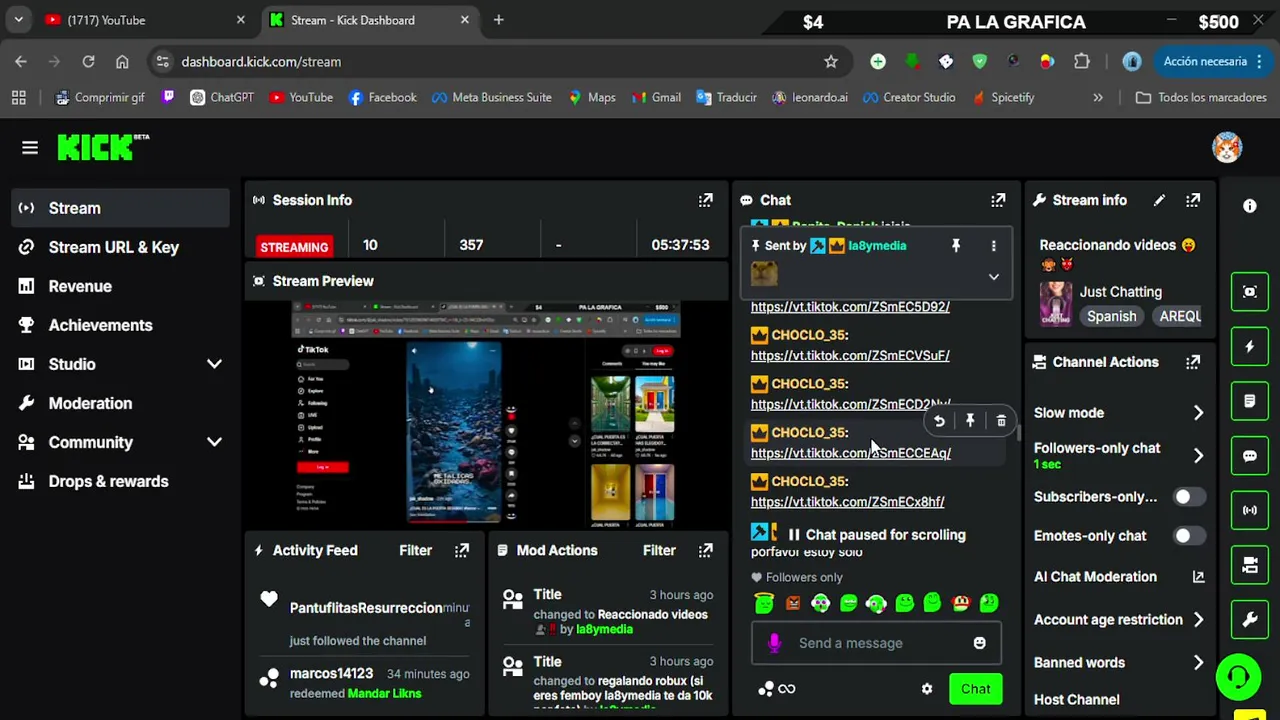Open the pinned message options menu
The height and width of the screenshot is (720, 1280).
pyautogui.click(x=993, y=245)
